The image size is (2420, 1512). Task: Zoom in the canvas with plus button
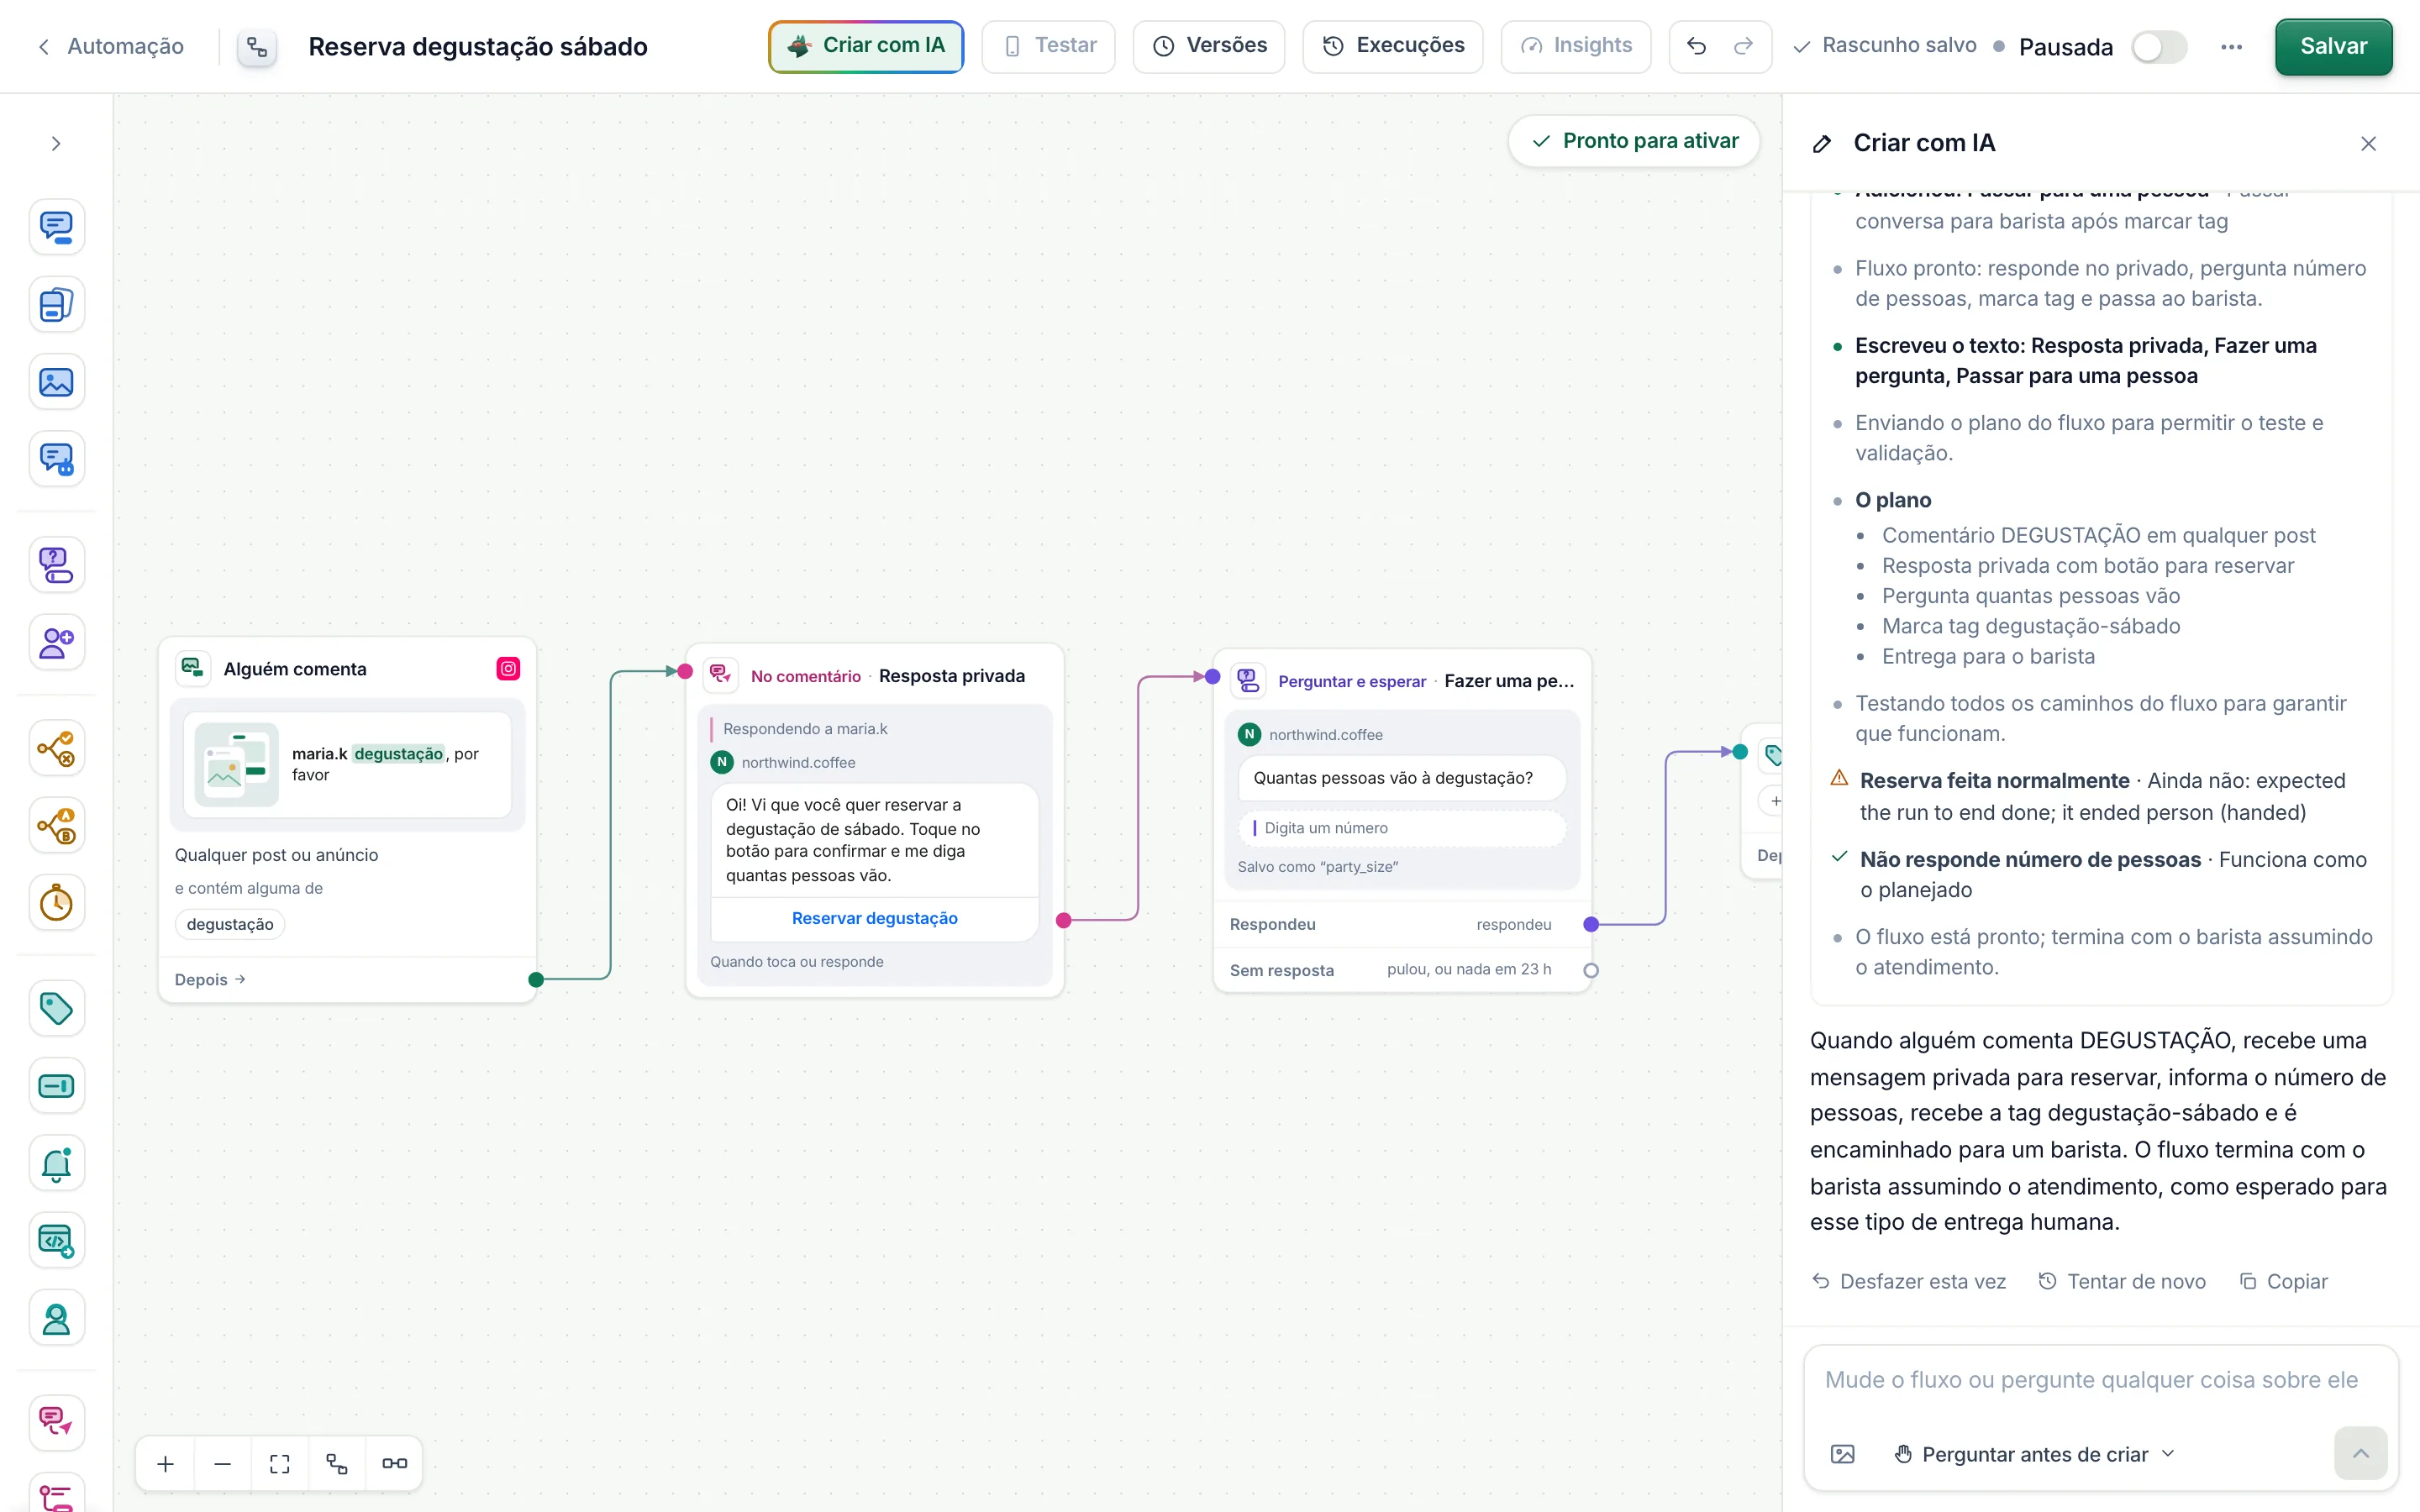click(x=166, y=1464)
